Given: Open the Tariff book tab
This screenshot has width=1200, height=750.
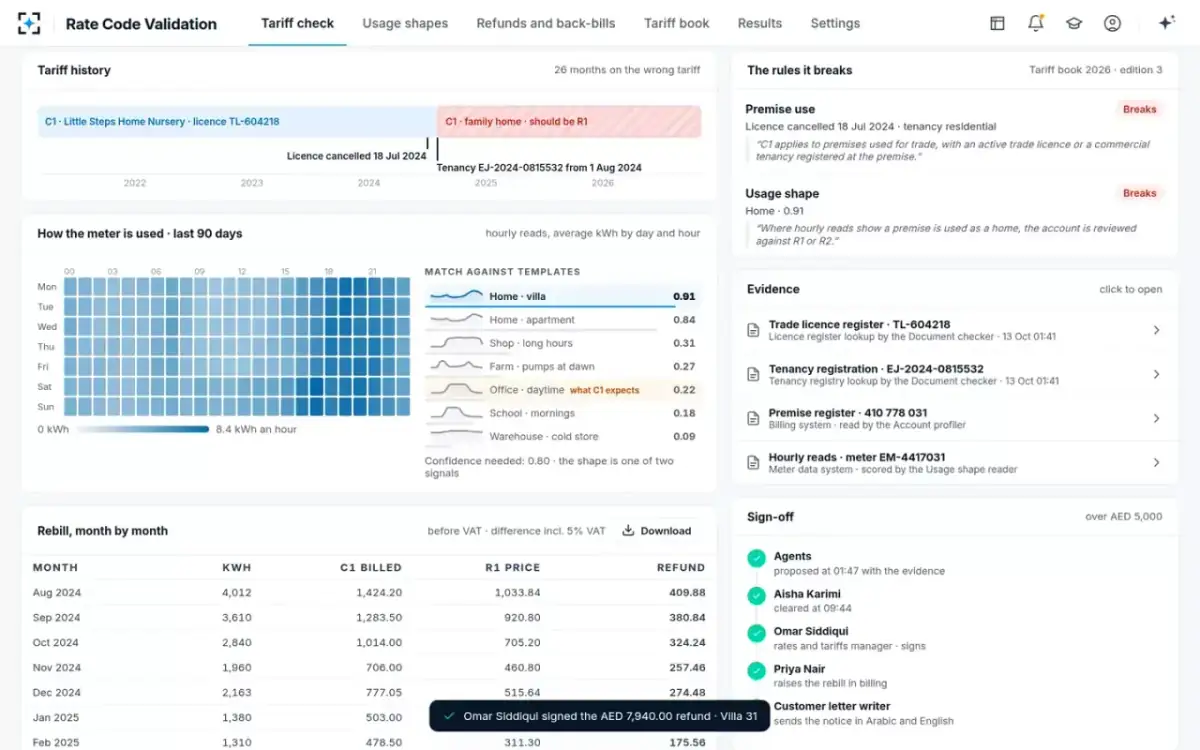Looking at the screenshot, I should click(x=676, y=23).
